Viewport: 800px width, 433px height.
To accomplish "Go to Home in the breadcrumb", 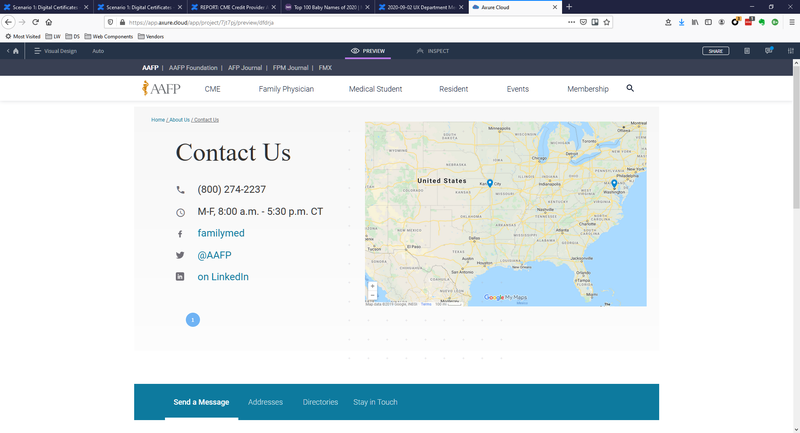I will point(158,120).
